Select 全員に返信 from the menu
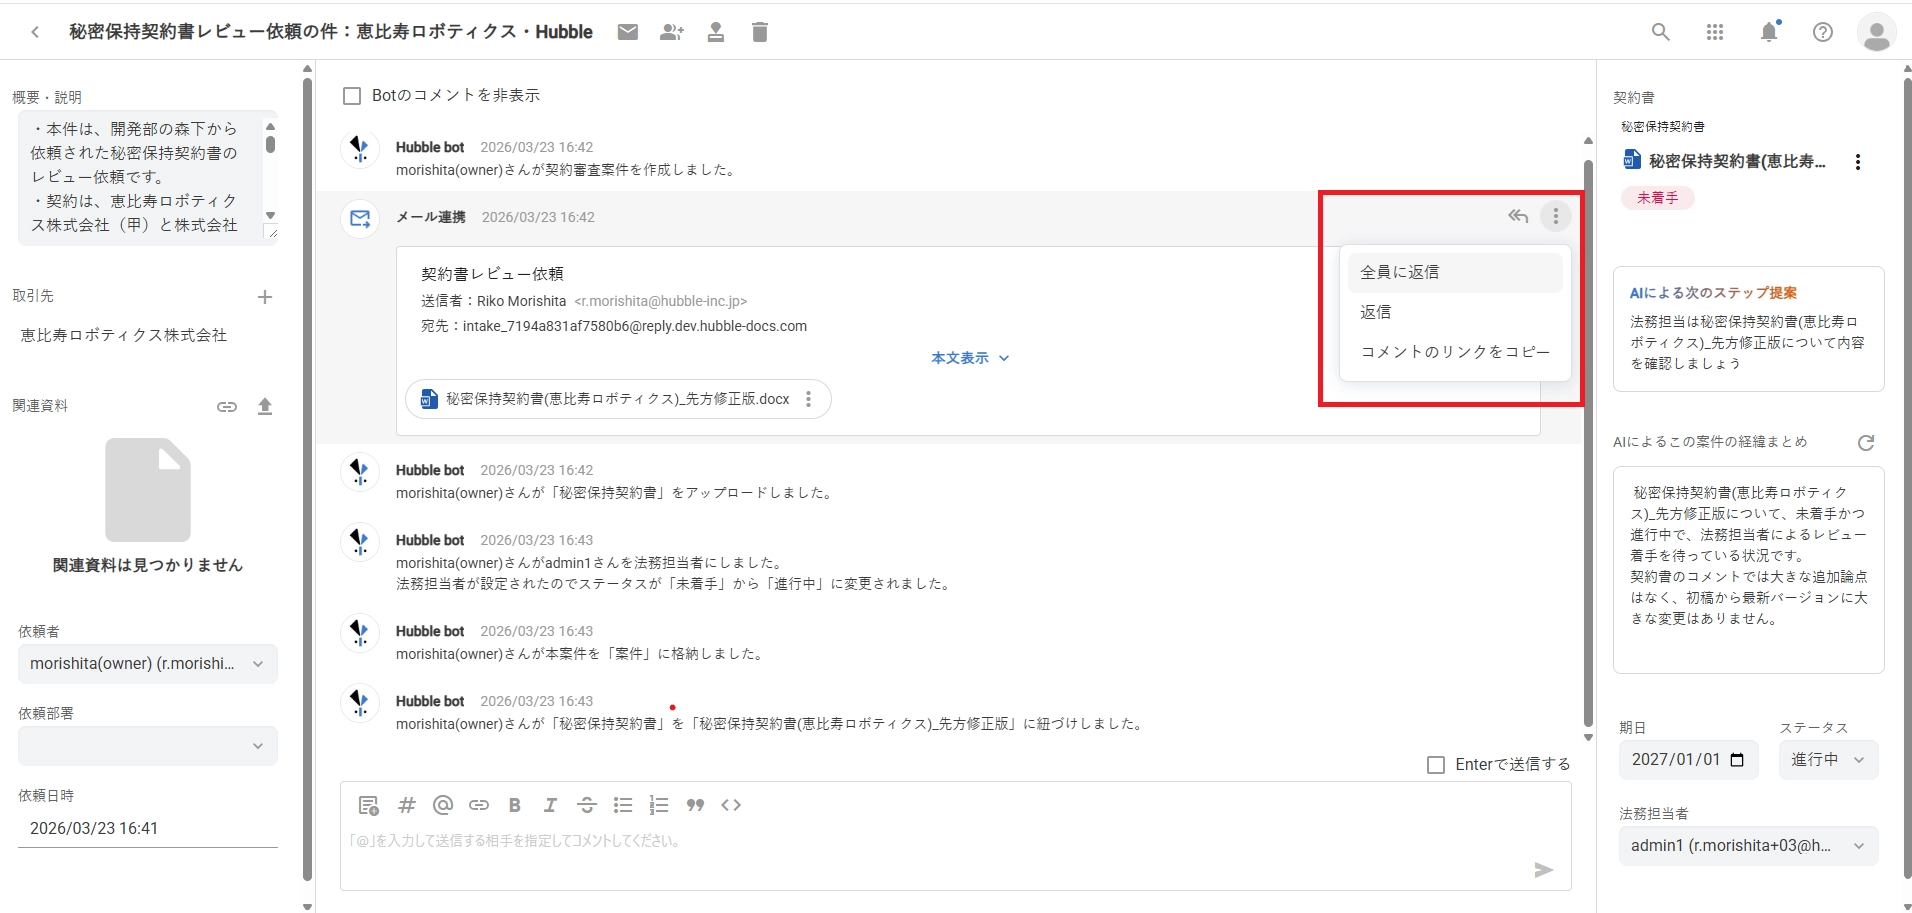This screenshot has height=913, width=1912. [1454, 272]
